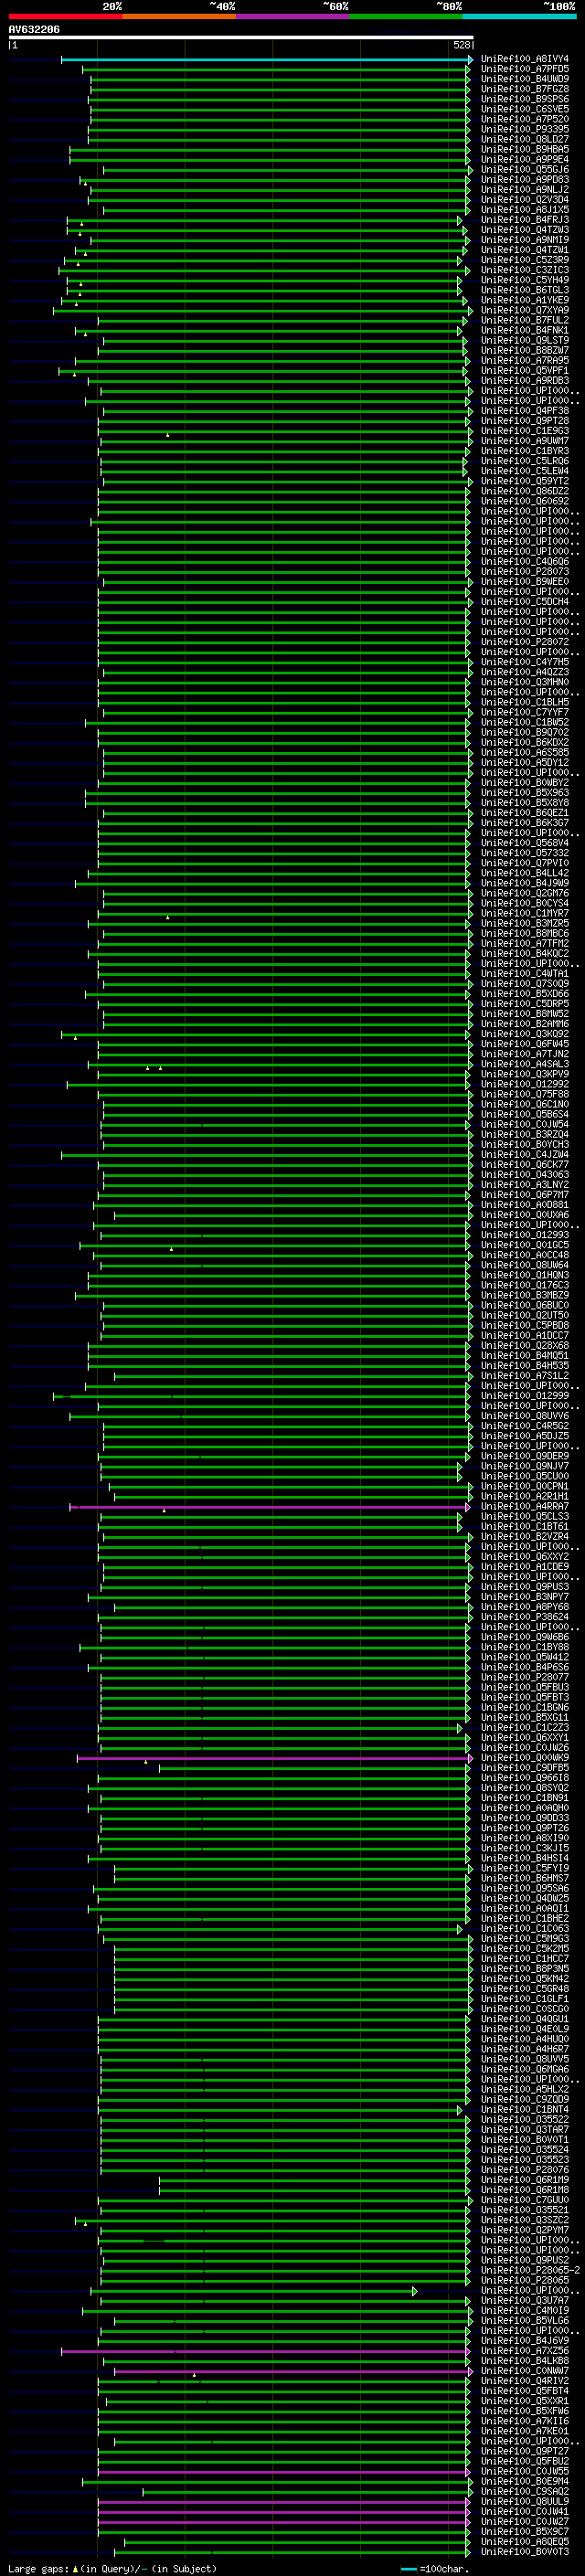
Task: Select label UniRef100_C5DCH4
Action: [525, 601]
